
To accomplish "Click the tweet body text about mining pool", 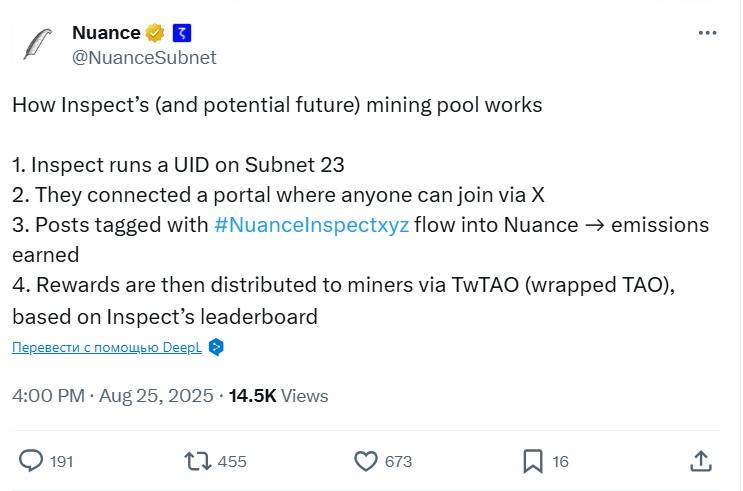I will 277,105.
